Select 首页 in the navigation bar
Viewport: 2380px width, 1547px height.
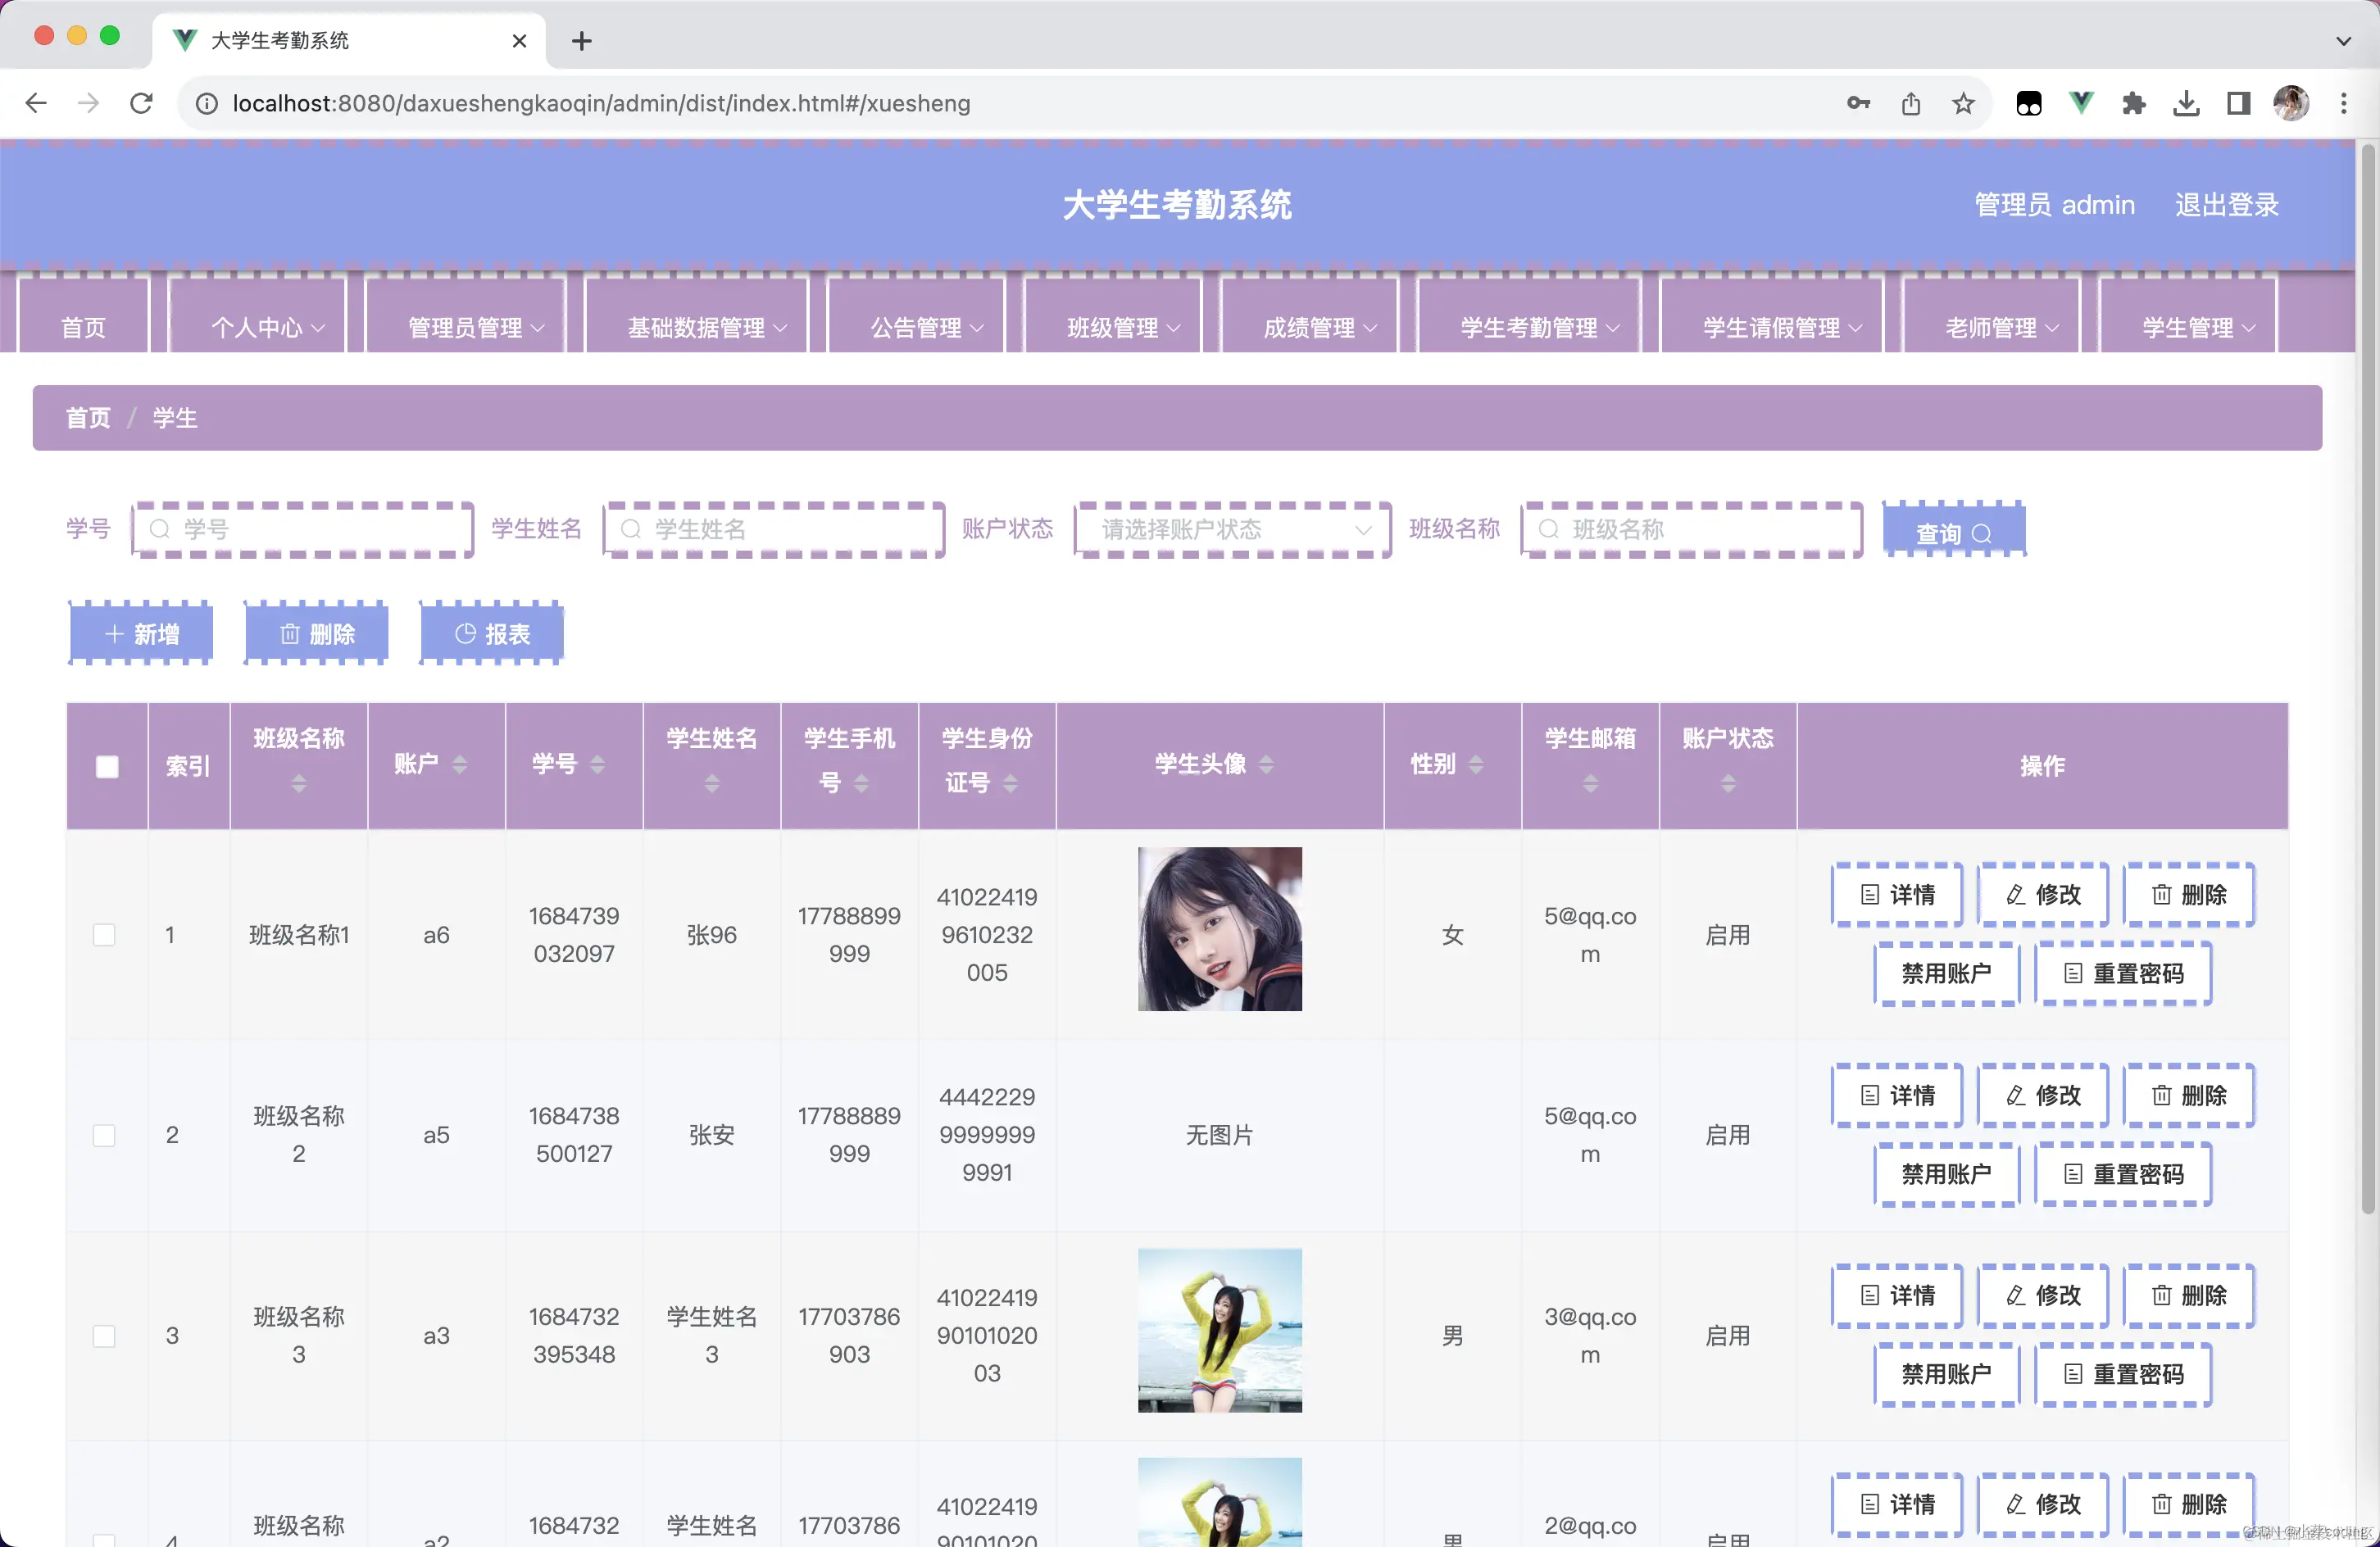pyautogui.click(x=83, y=327)
